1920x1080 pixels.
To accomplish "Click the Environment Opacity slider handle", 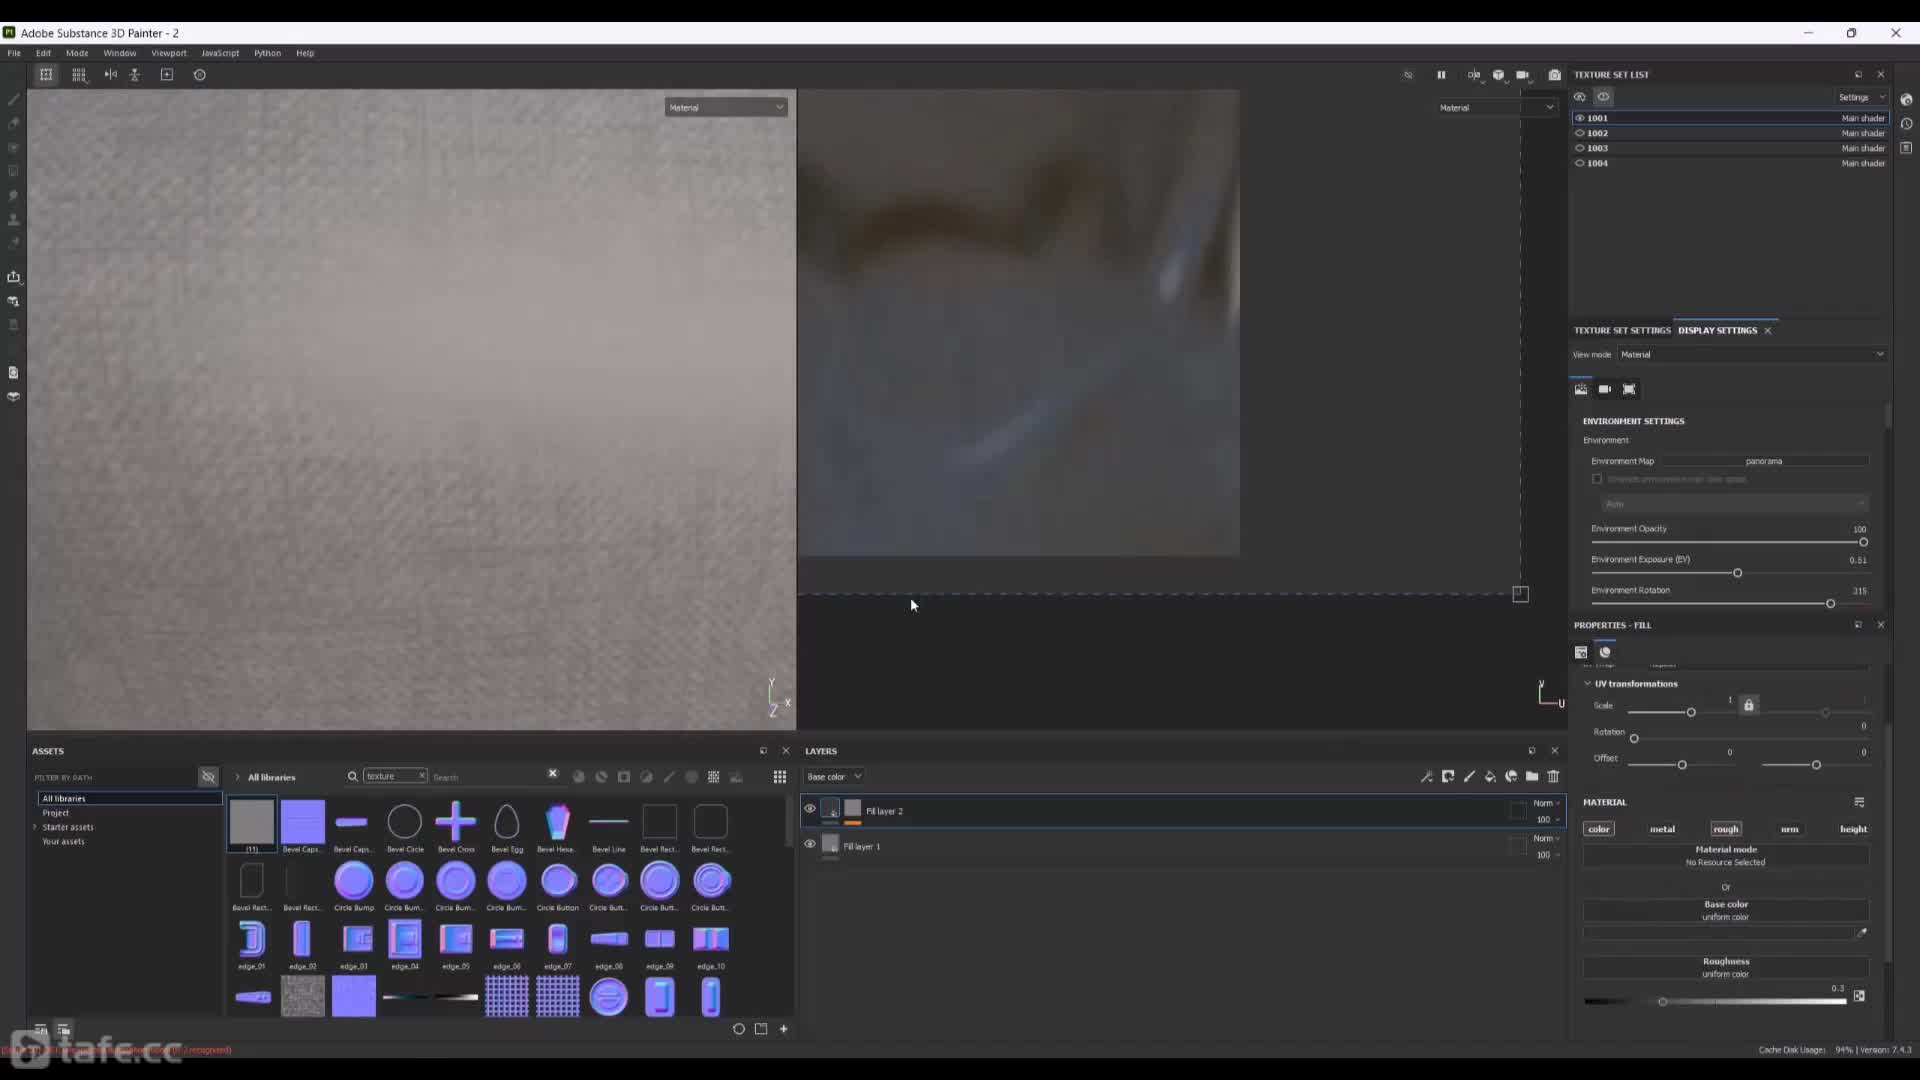I will [x=1863, y=542].
